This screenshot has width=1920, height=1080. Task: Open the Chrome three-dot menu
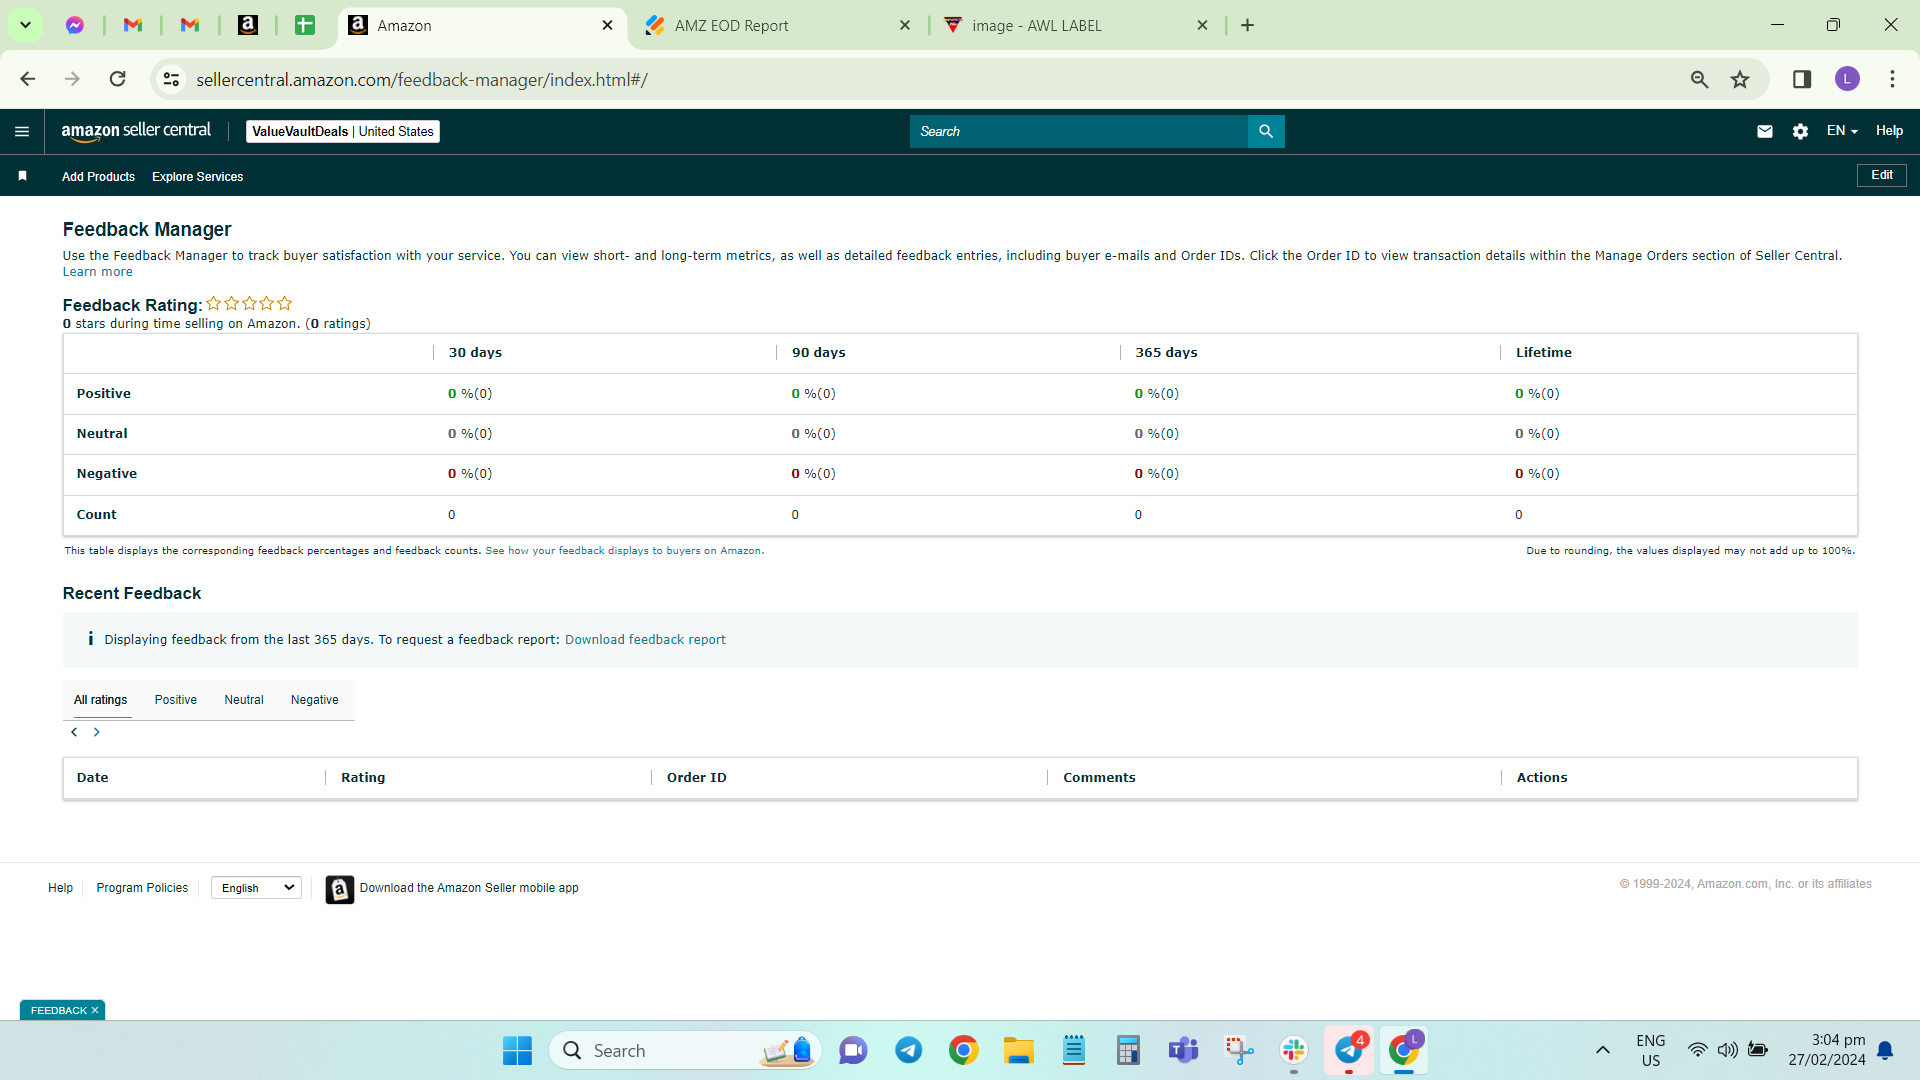1892,79
